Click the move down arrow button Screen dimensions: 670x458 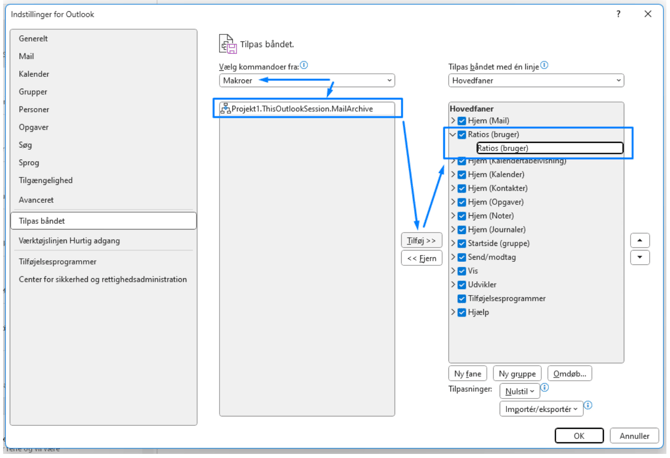pos(640,258)
